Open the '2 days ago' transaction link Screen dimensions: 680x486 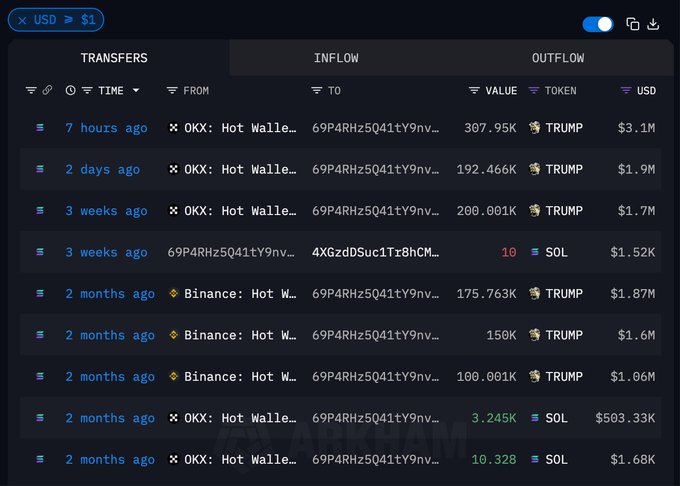[103, 169]
